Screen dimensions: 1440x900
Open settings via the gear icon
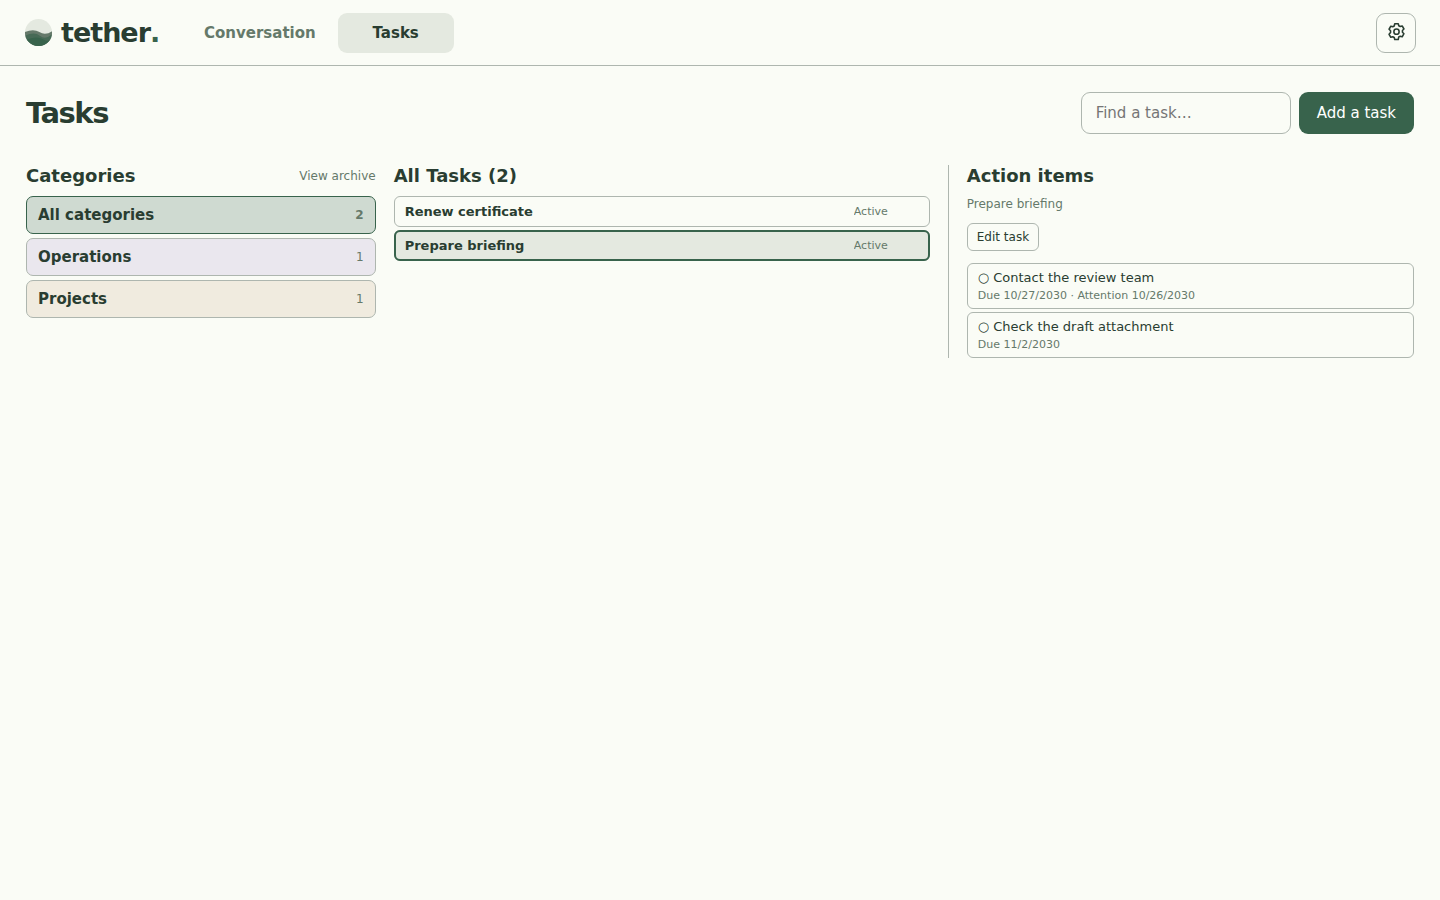1395,33
